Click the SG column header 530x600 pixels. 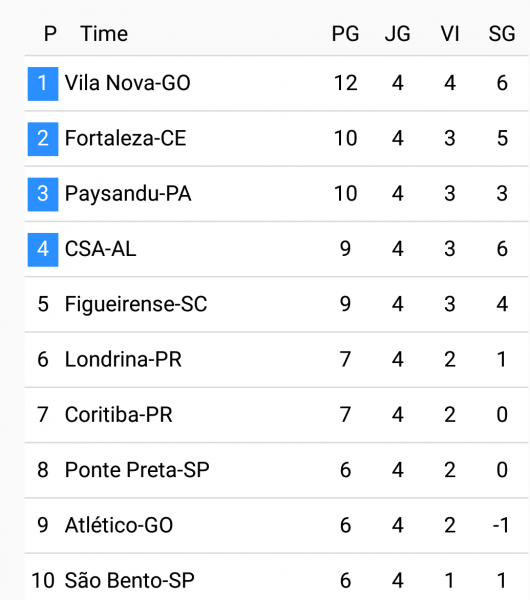(502, 34)
